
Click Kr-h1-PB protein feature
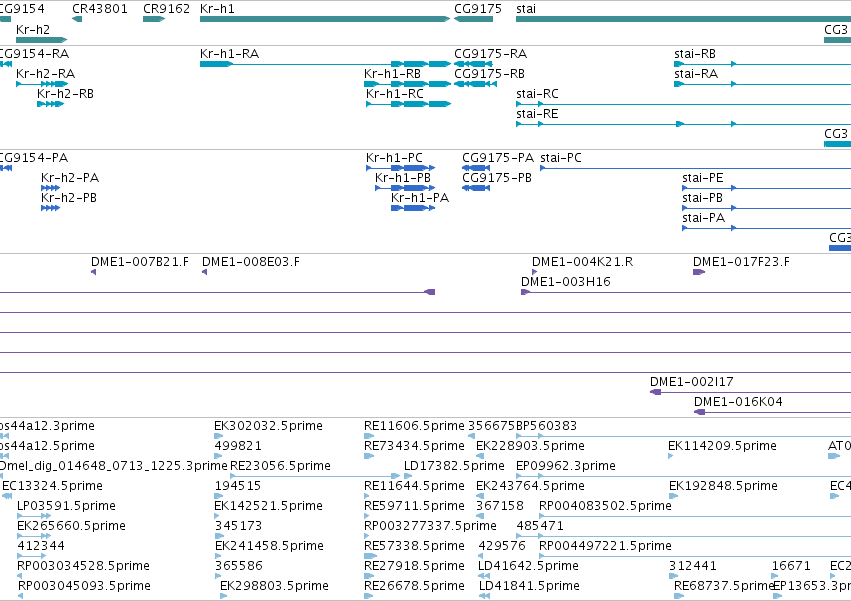pos(405,188)
